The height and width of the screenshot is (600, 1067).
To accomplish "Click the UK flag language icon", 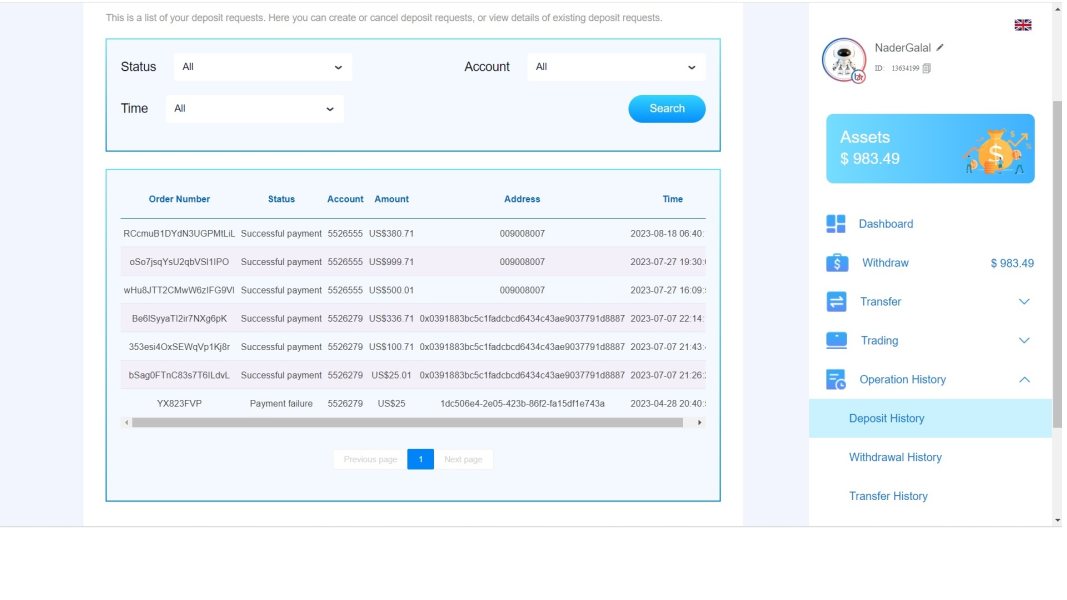I will pyautogui.click(x=1022, y=25).
